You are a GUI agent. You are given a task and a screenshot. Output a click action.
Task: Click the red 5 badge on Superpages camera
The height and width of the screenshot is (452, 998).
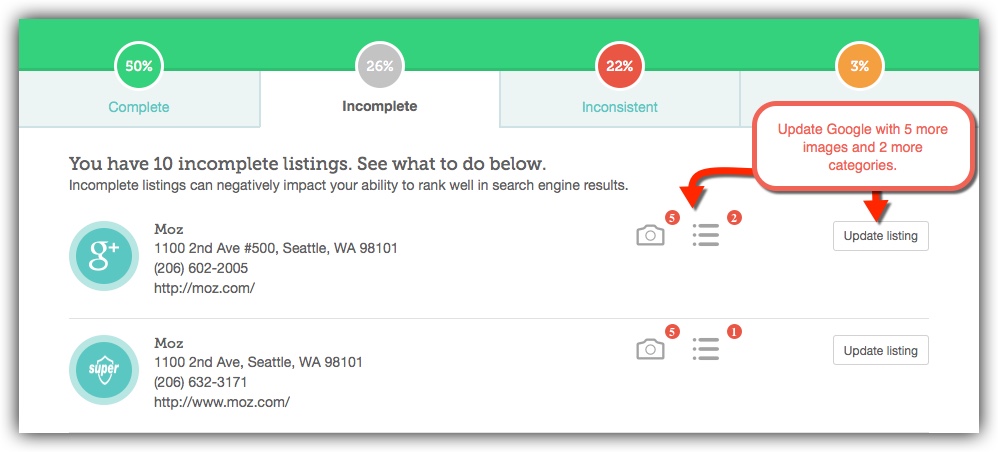coord(672,332)
